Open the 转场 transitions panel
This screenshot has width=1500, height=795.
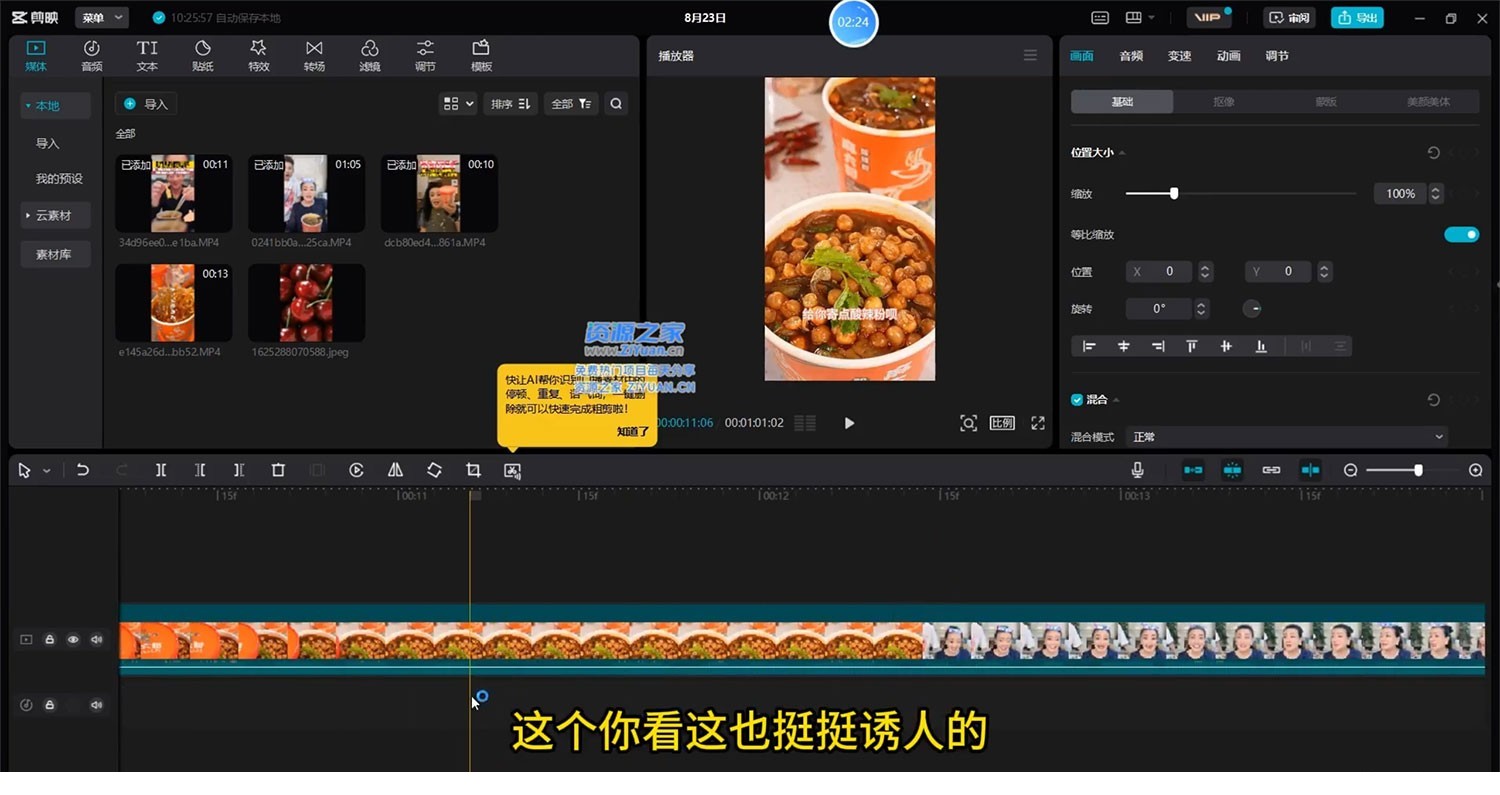(314, 56)
